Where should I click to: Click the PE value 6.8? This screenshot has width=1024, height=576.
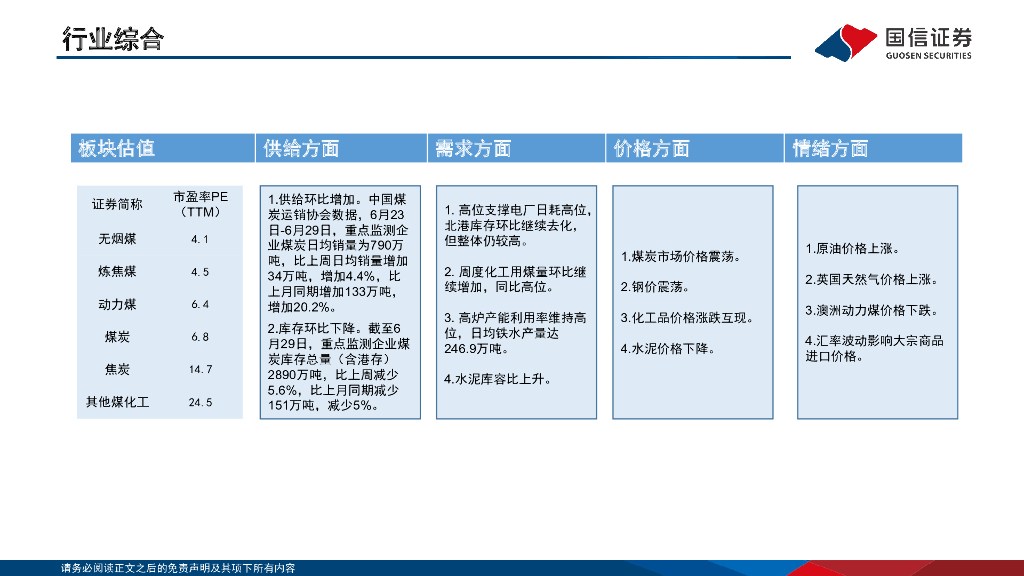pyautogui.click(x=200, y=338)
